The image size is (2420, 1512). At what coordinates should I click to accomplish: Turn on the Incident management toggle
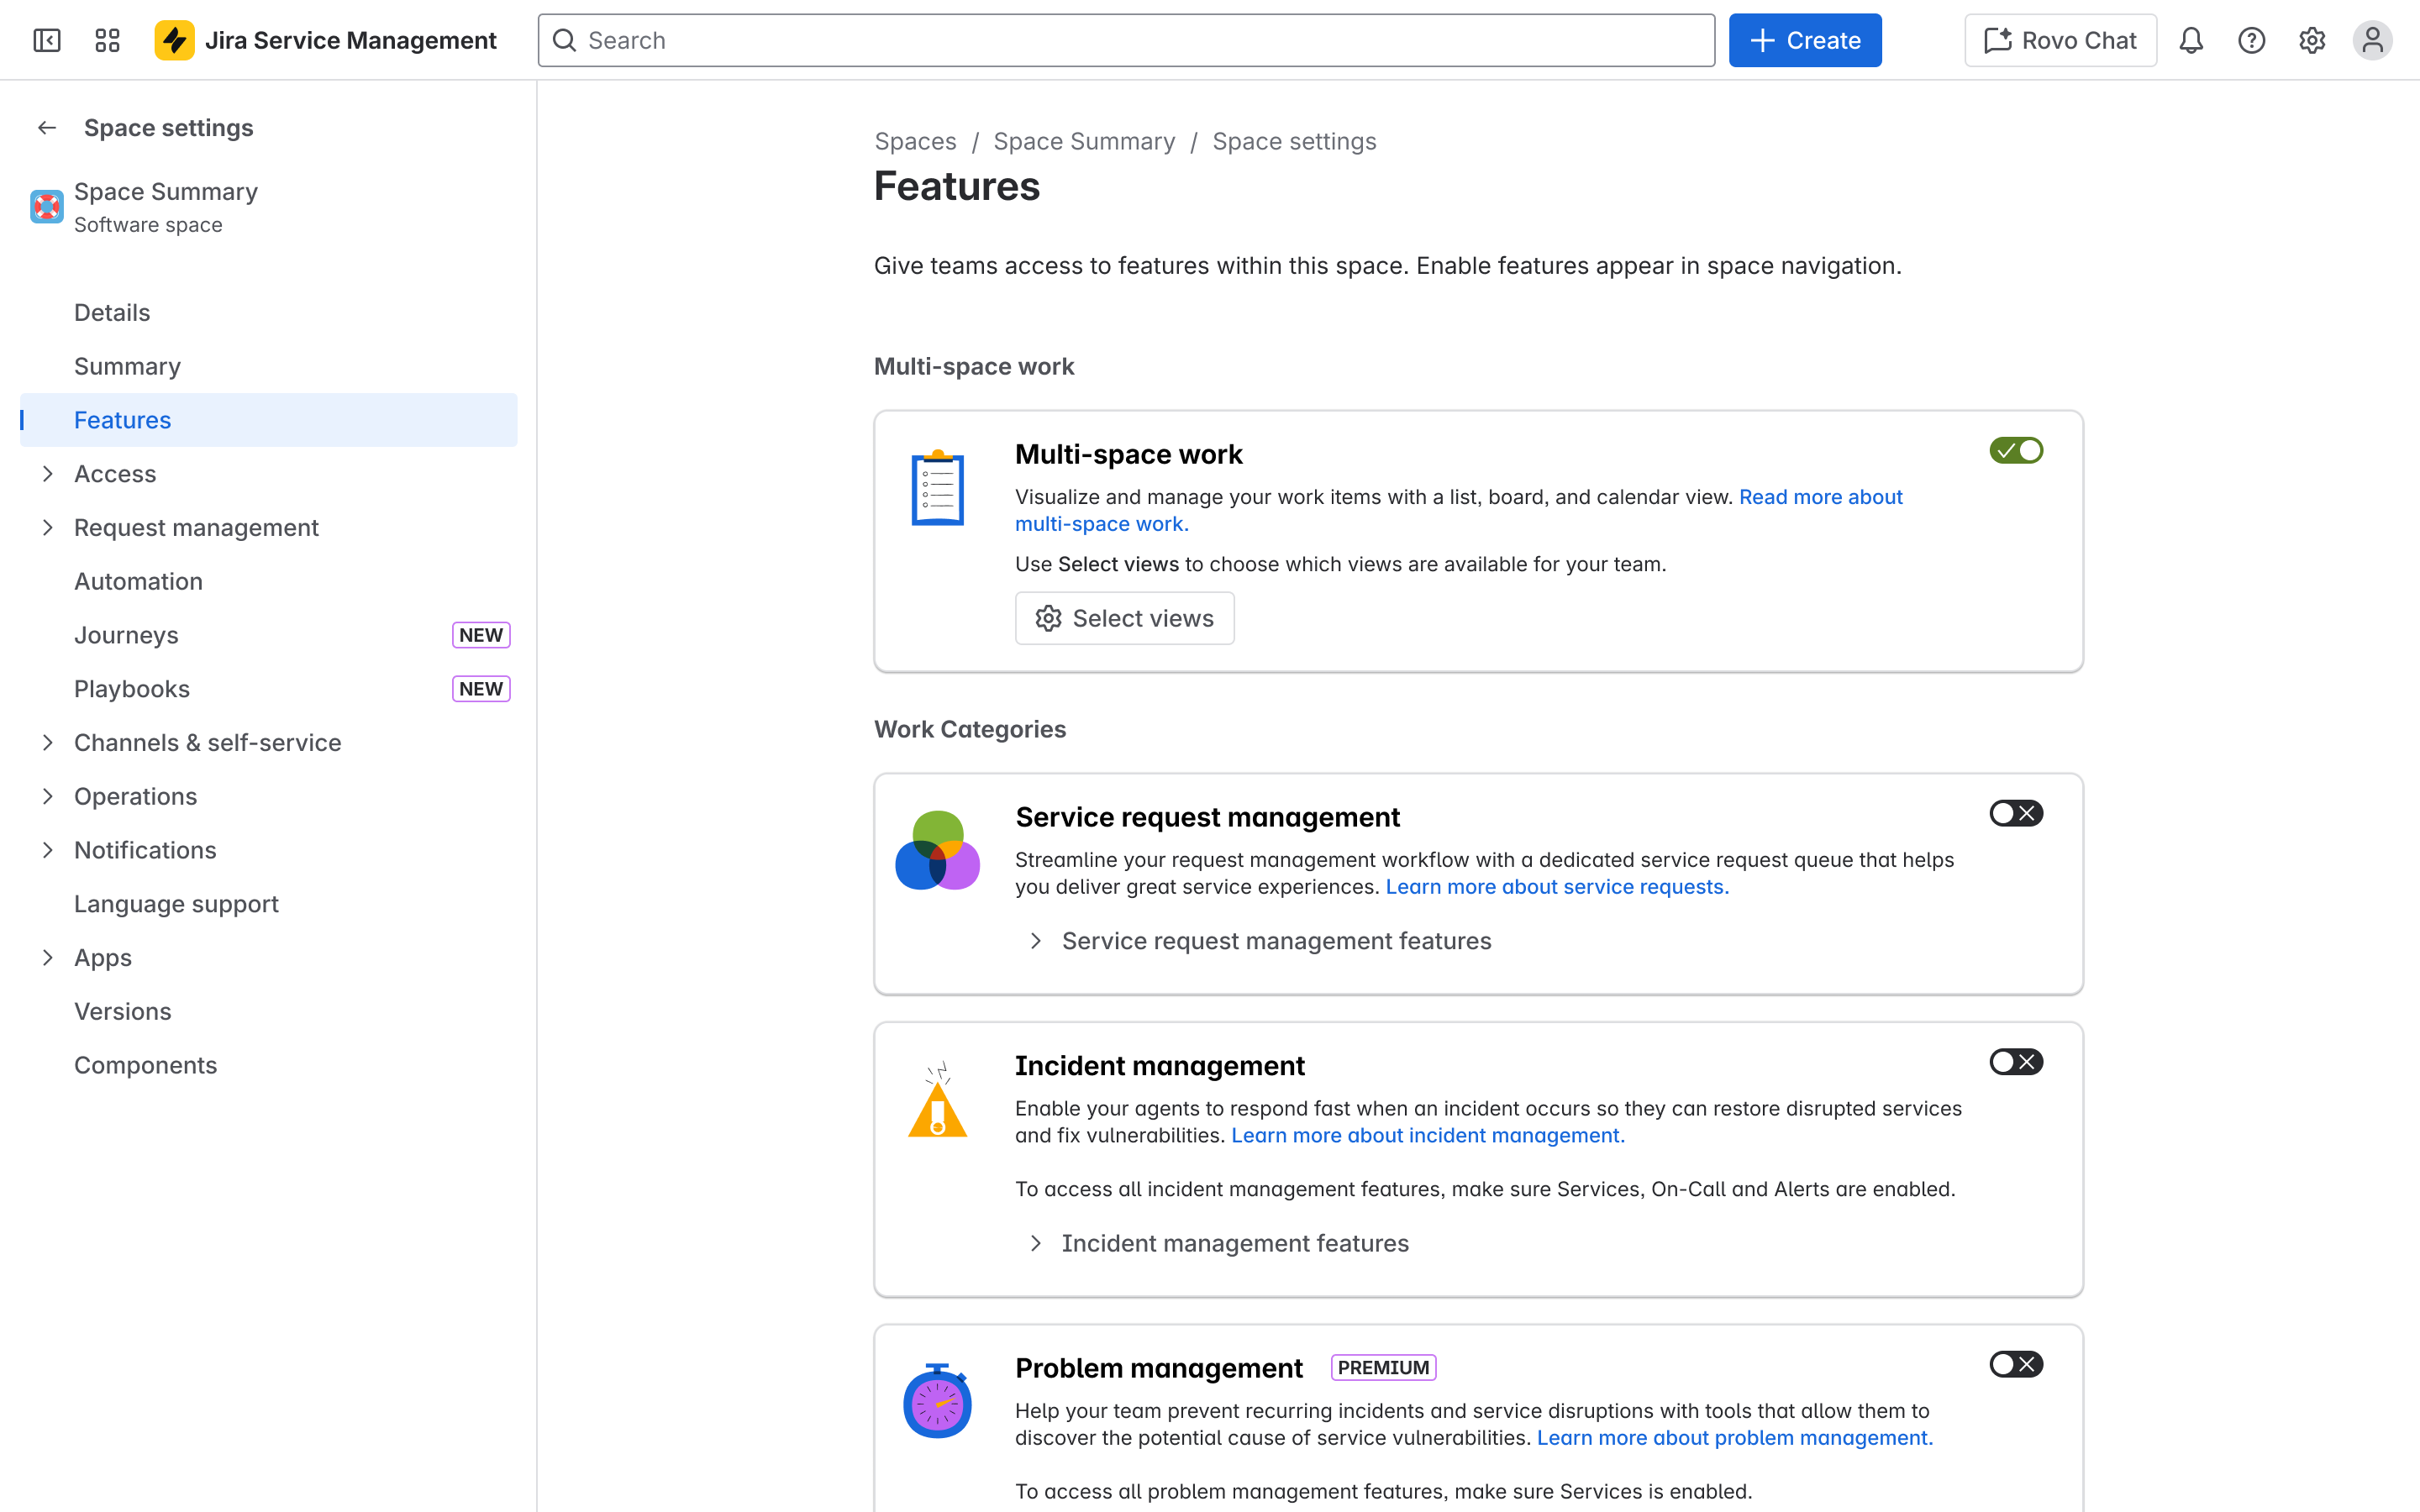click(x=2016, y=1062)
